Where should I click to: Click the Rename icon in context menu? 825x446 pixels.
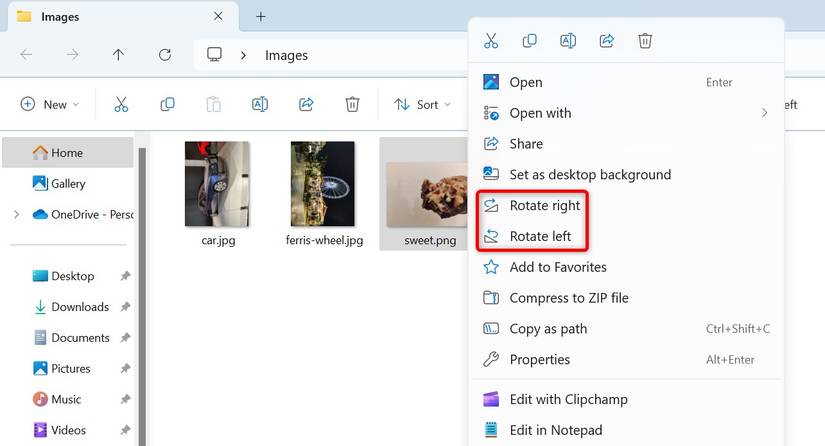568,41
